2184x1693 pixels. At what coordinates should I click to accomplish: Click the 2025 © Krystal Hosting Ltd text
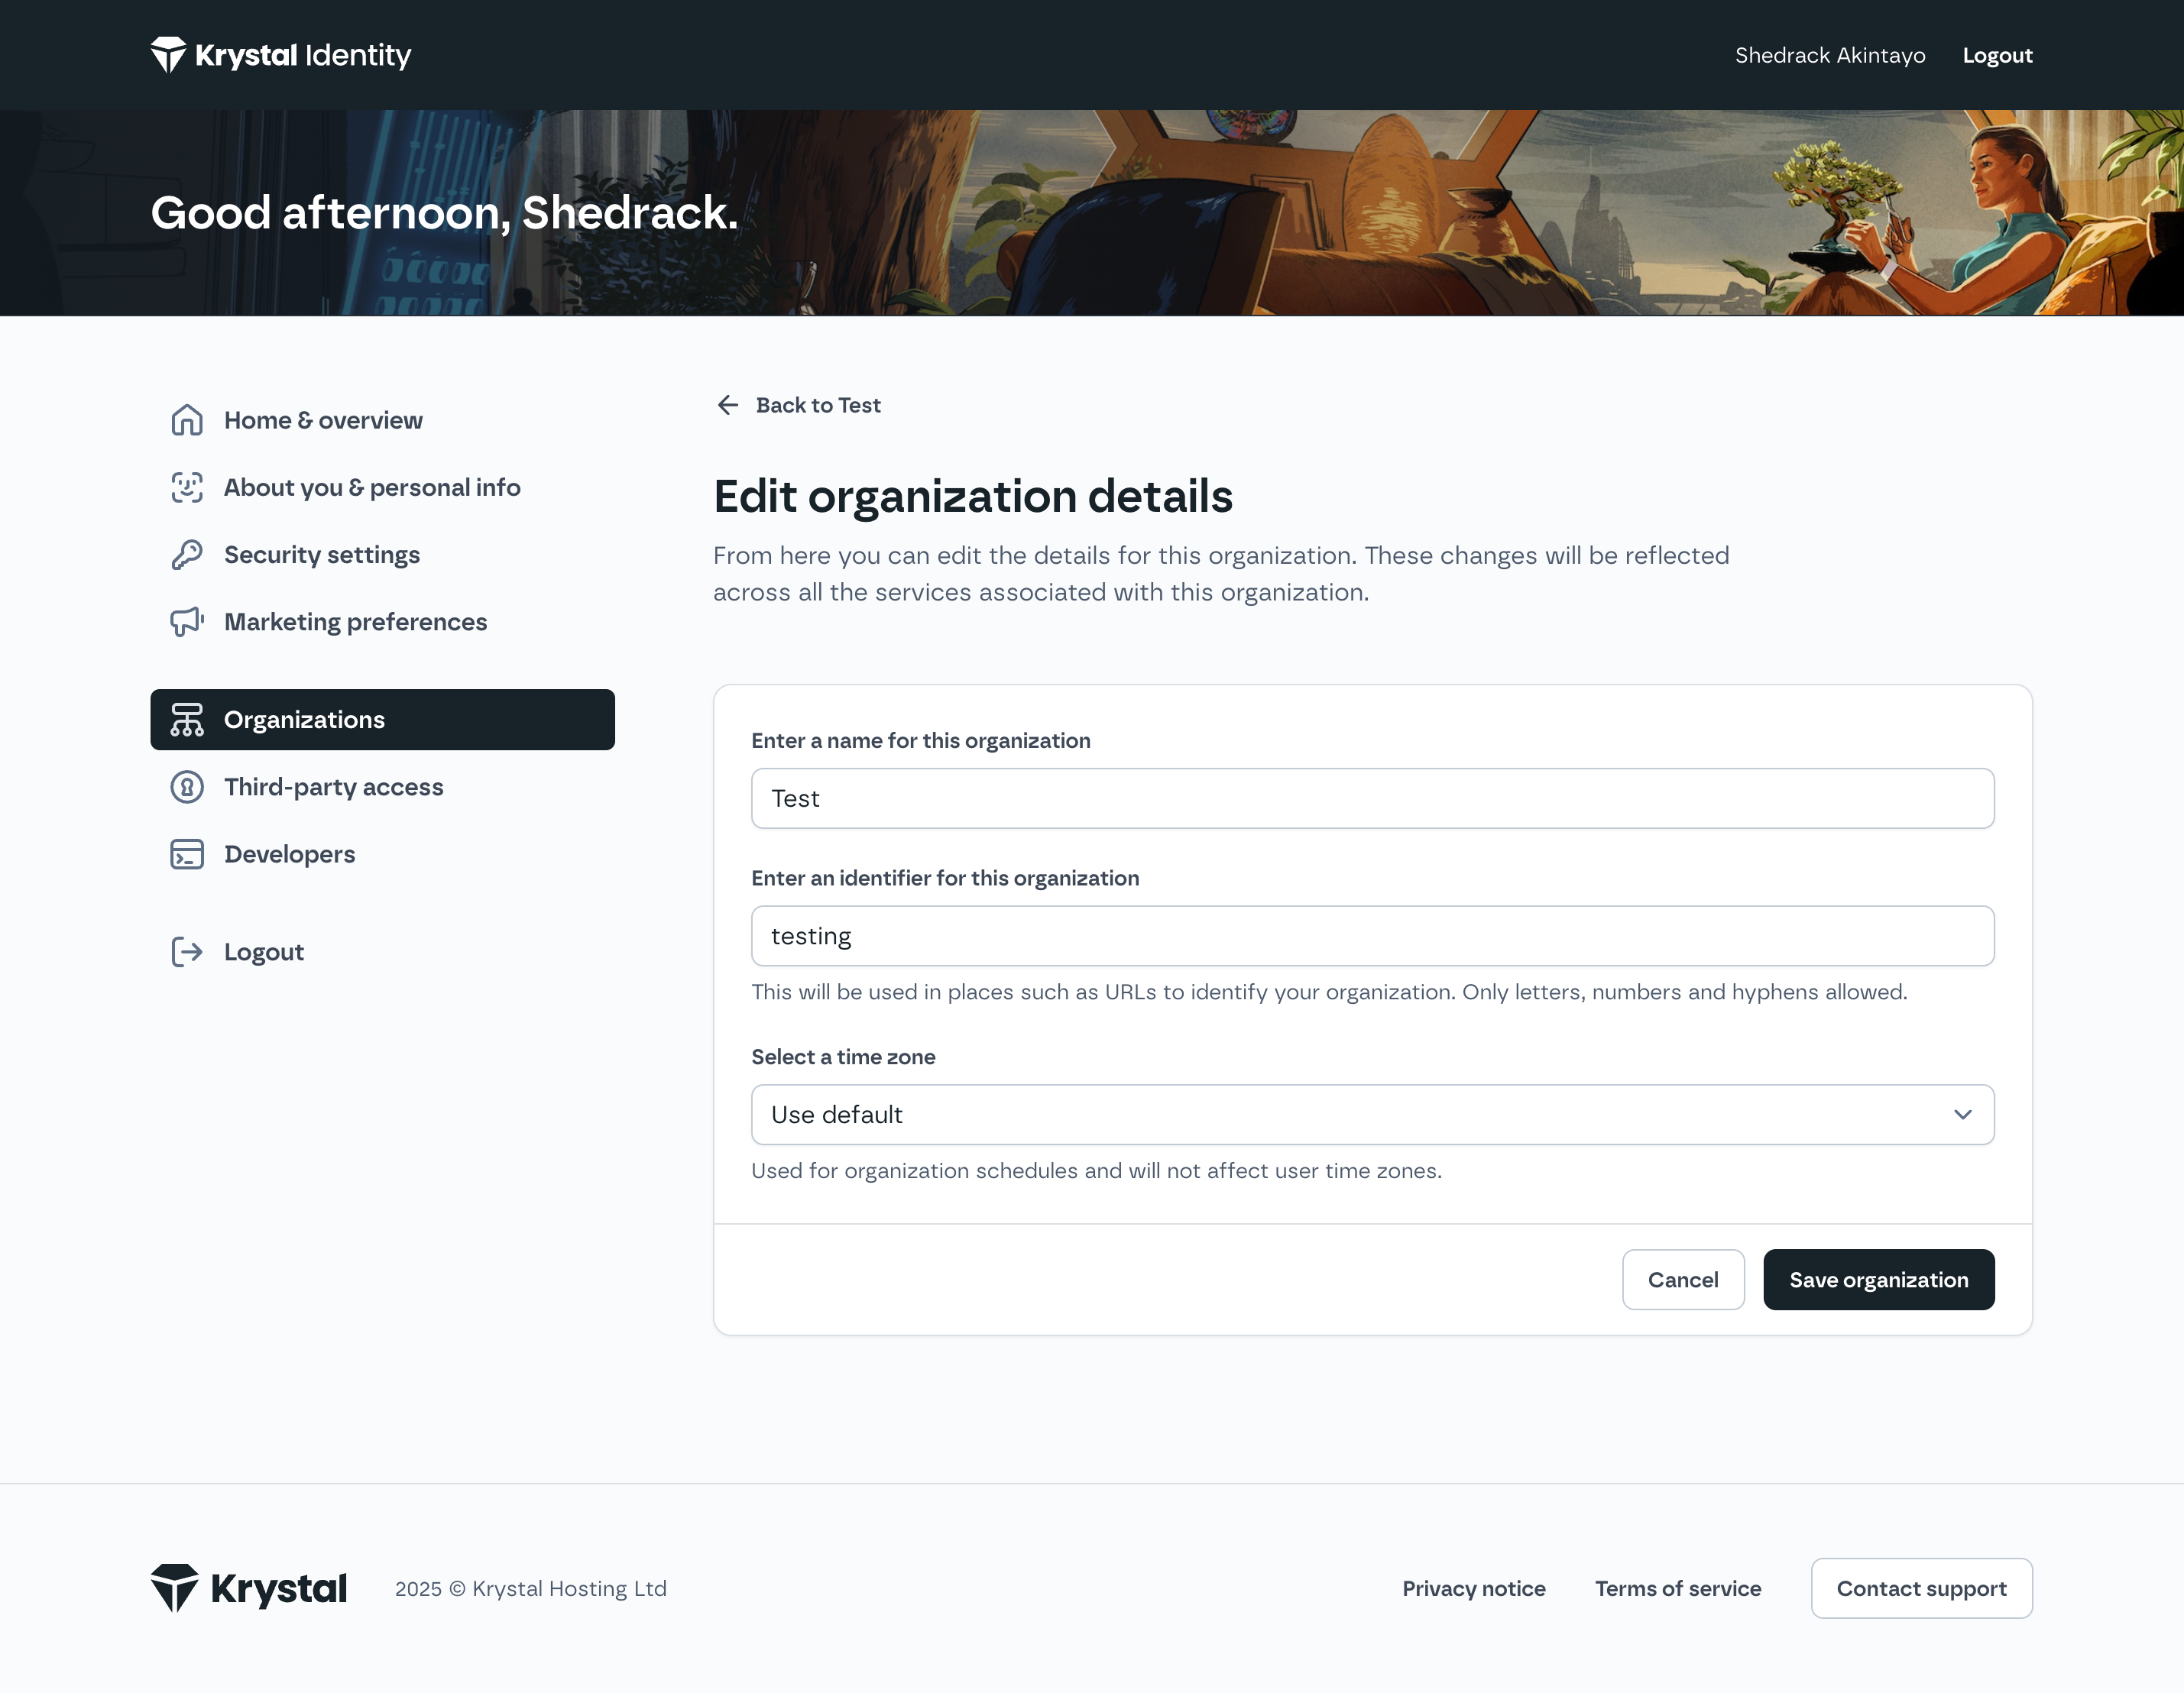tap(530, 1588)
